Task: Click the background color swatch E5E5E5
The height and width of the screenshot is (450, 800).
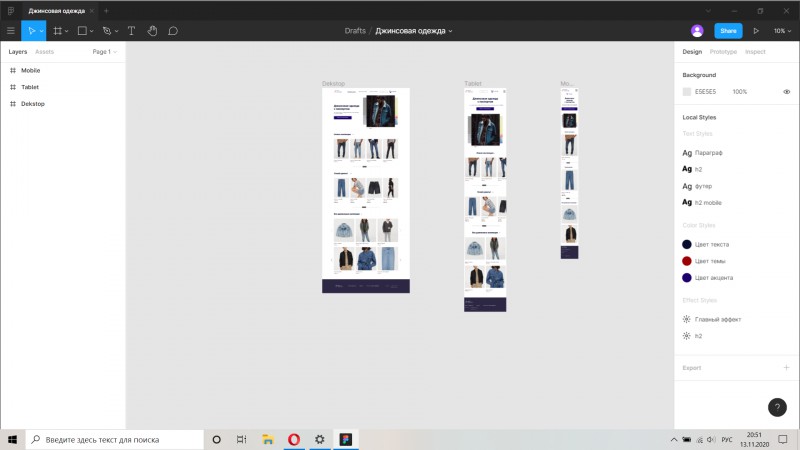Action: click(687, 92)
